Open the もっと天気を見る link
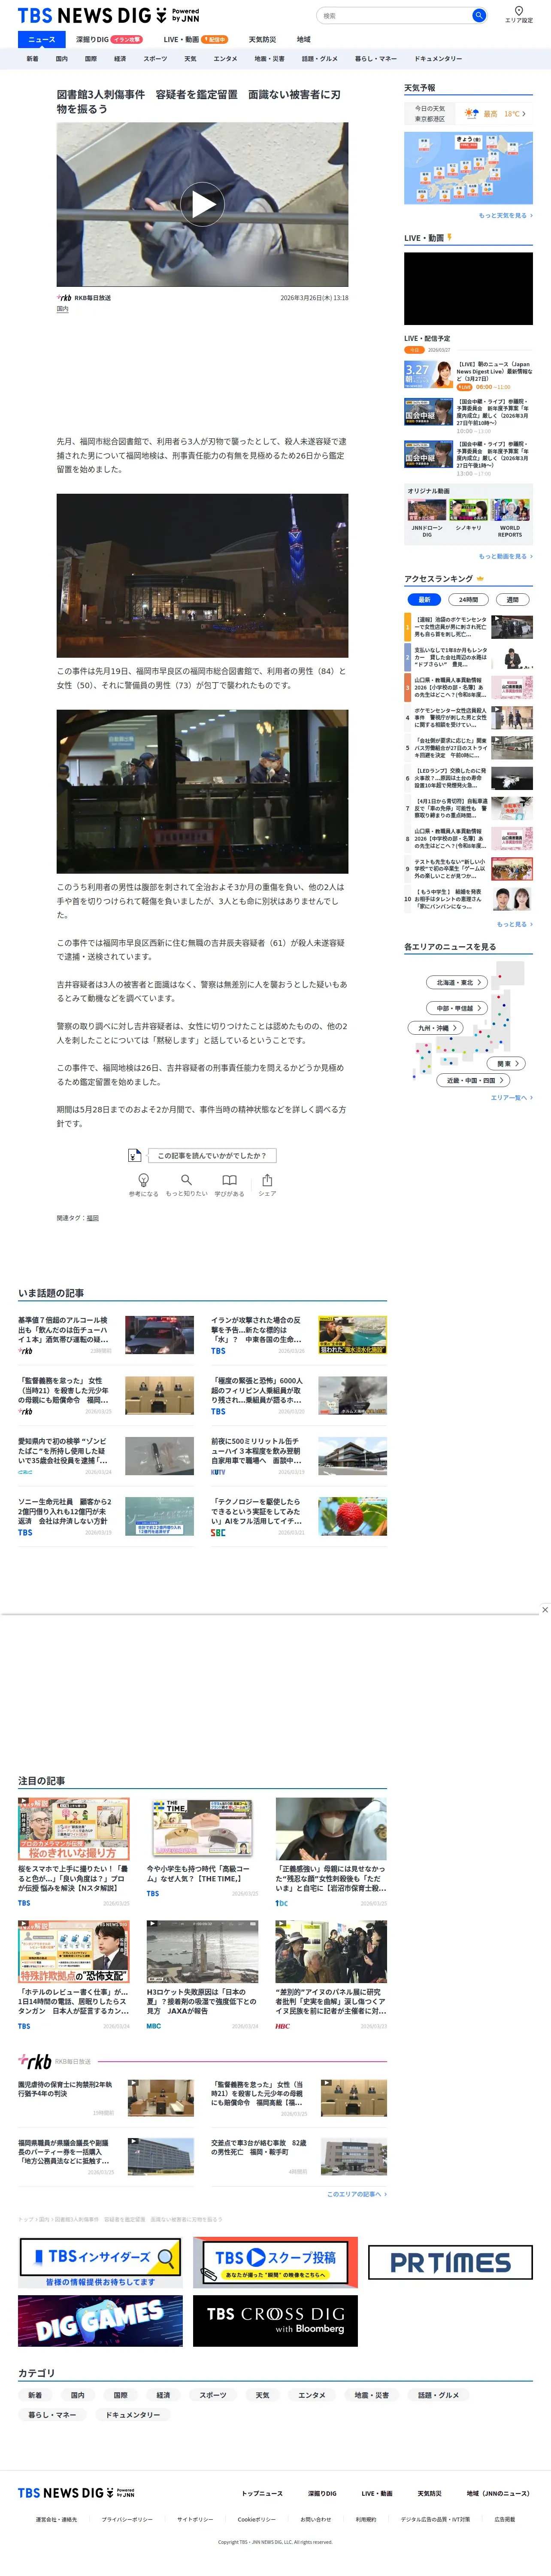 [x=505, y=215]
